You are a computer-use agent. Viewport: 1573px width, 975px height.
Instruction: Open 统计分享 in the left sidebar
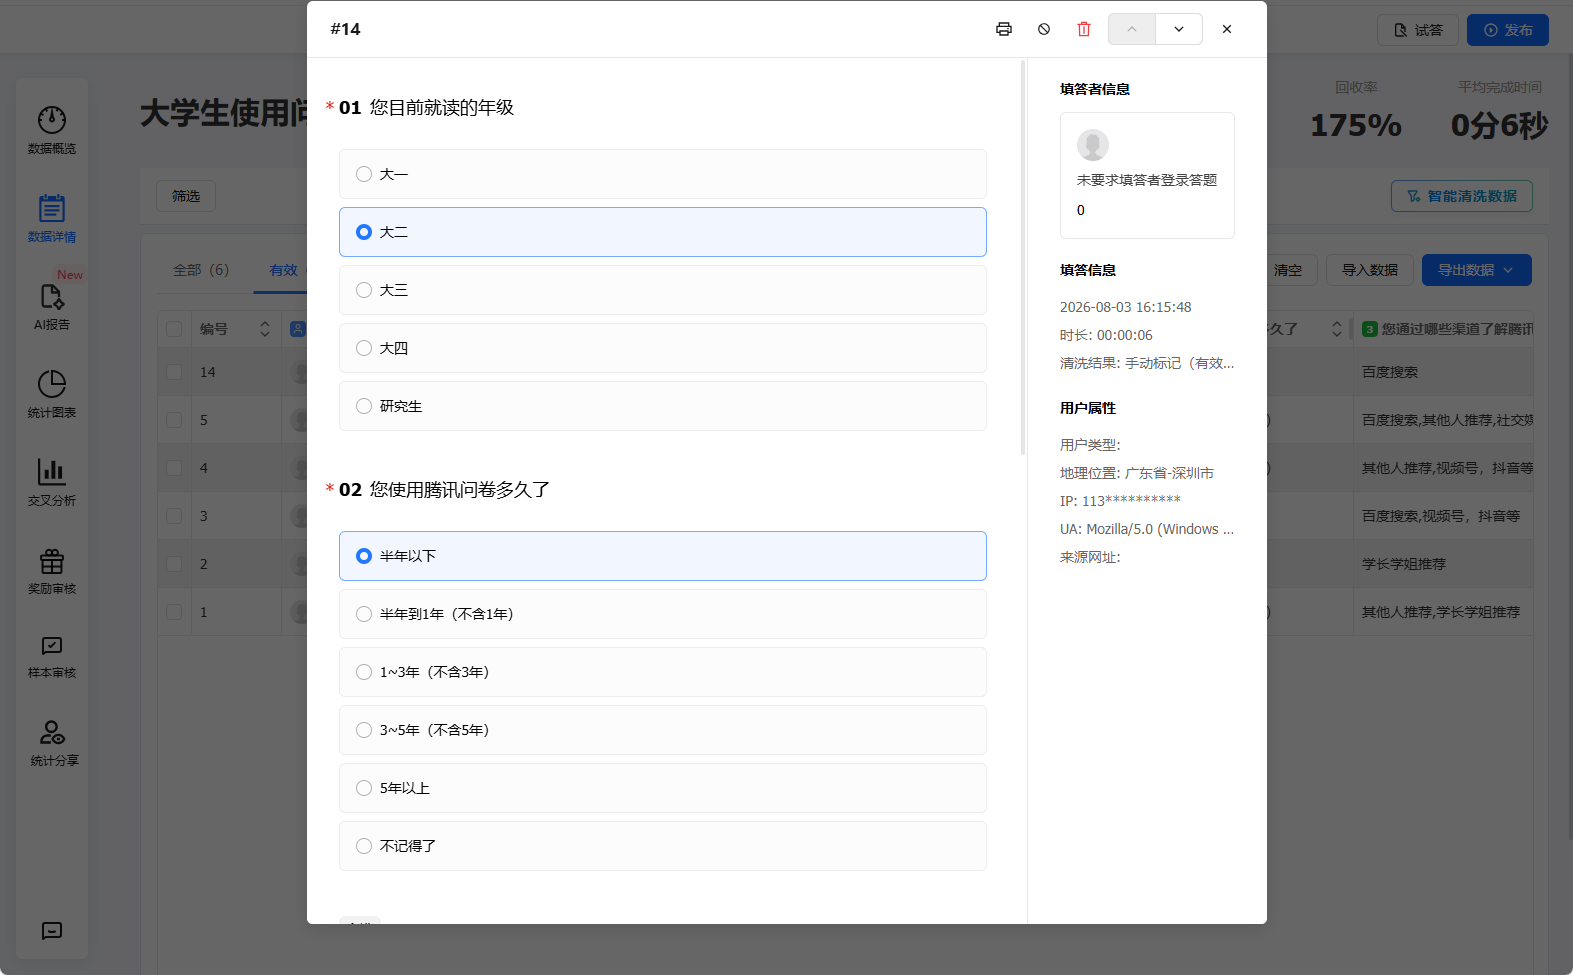tap(52, 744)
